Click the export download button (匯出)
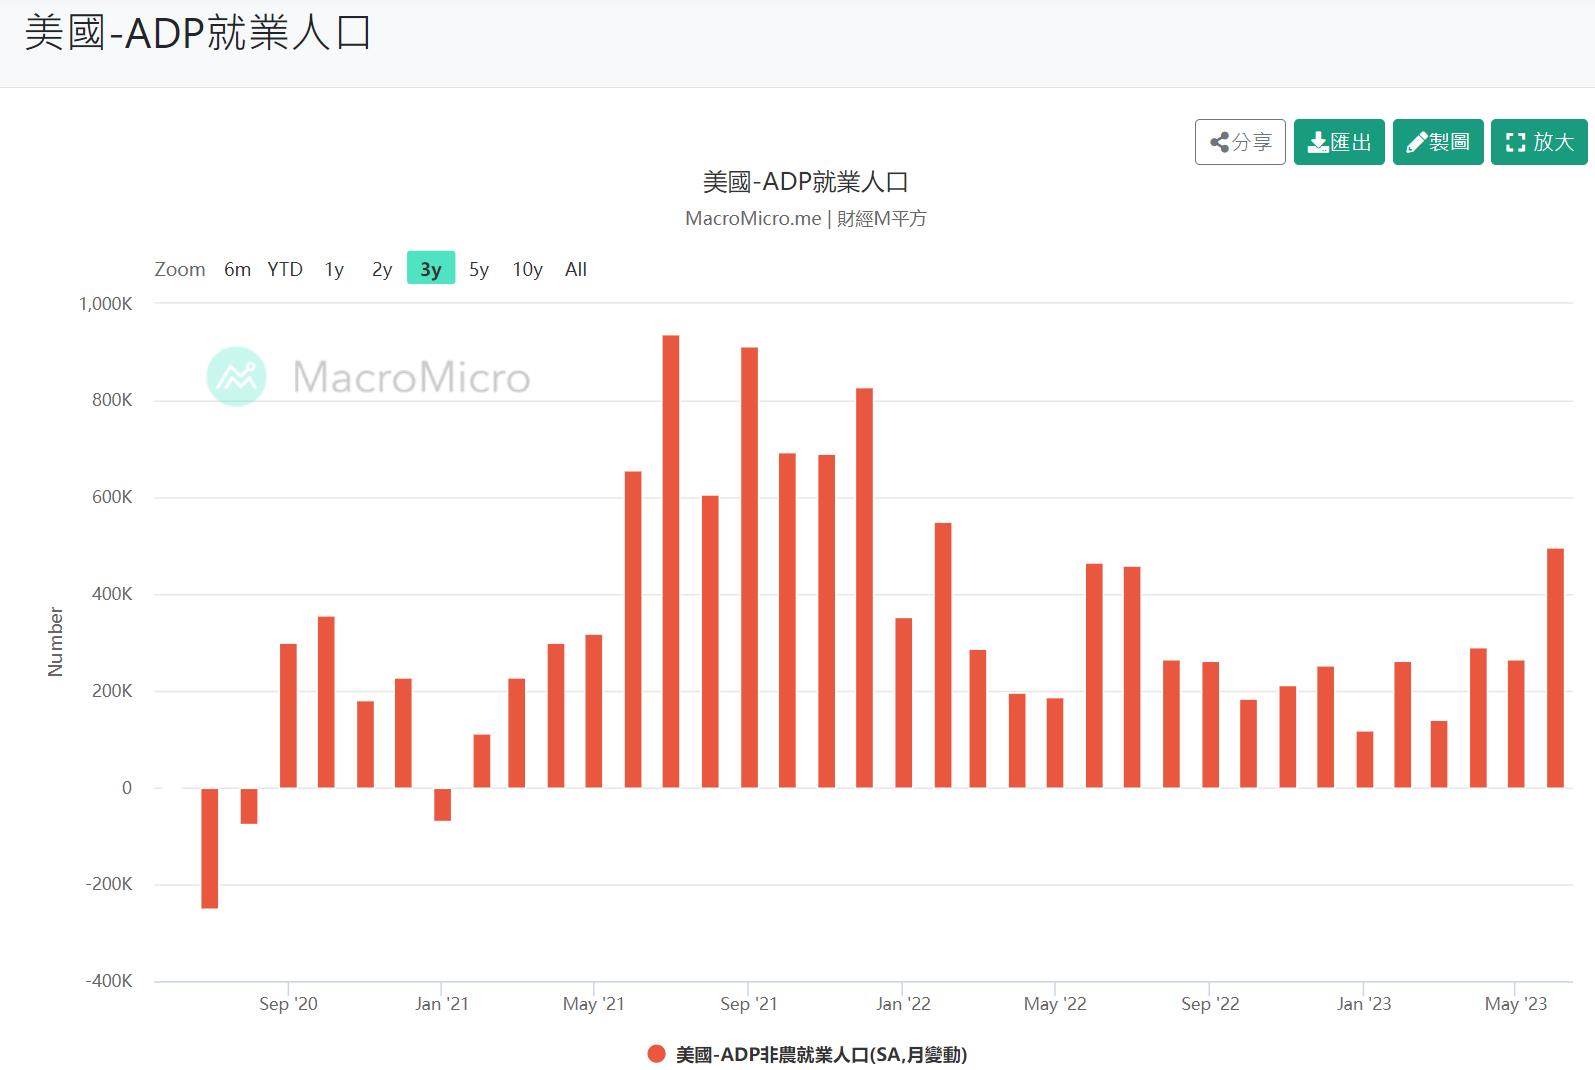The width and height of the screenshot is (1595, 1070). 1338,142
